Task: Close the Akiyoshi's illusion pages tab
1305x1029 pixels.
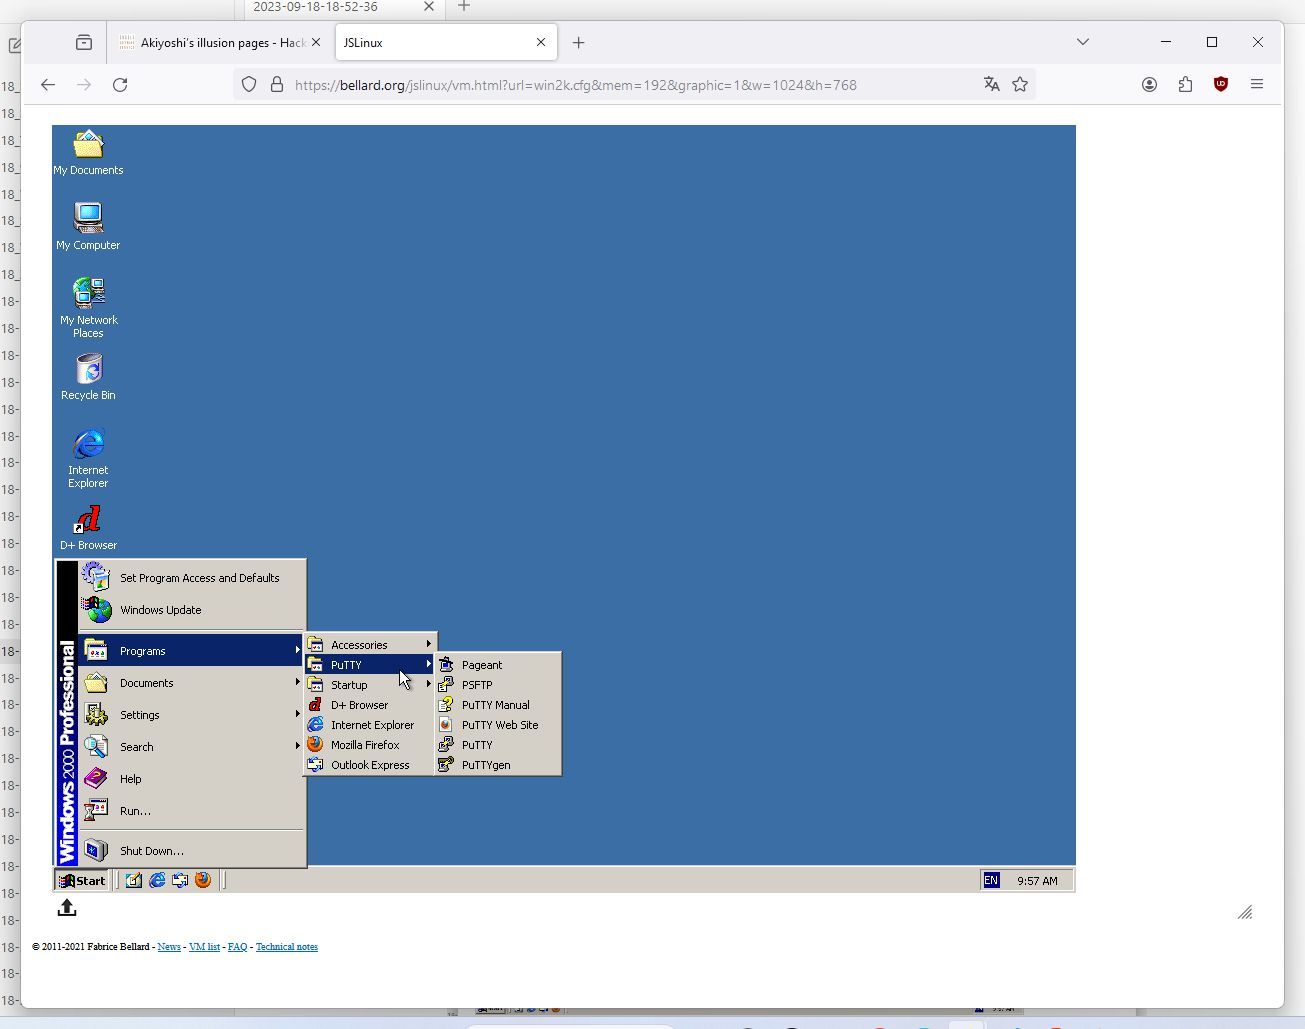Action: coord(316,42)
